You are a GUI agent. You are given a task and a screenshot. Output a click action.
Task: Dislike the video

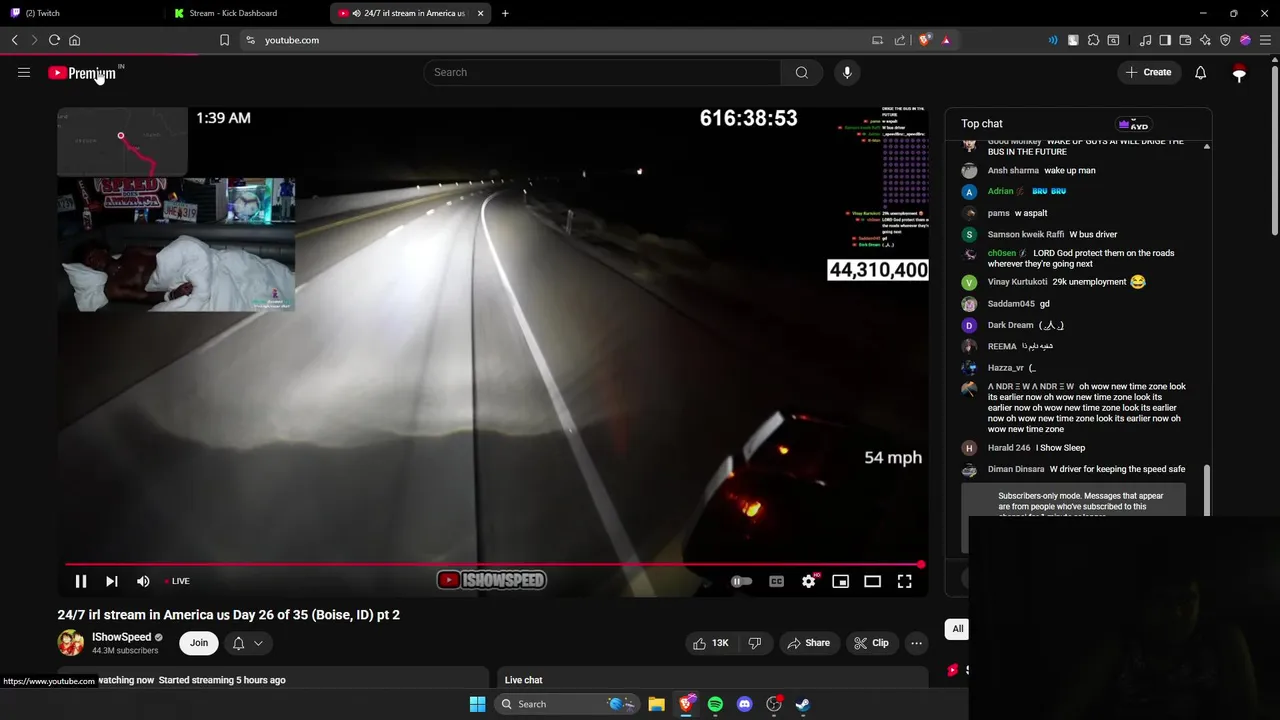coord(755,643)
